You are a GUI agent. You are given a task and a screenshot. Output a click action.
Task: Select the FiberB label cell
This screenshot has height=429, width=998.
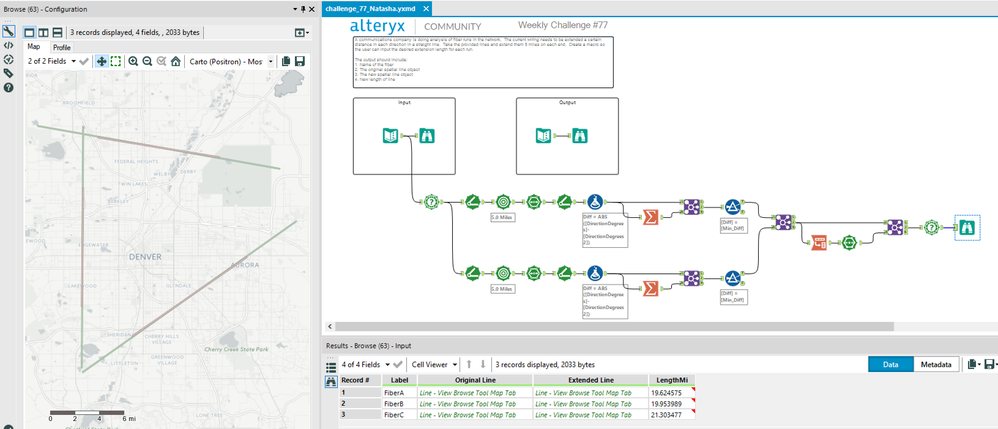(x=399, y=404)
